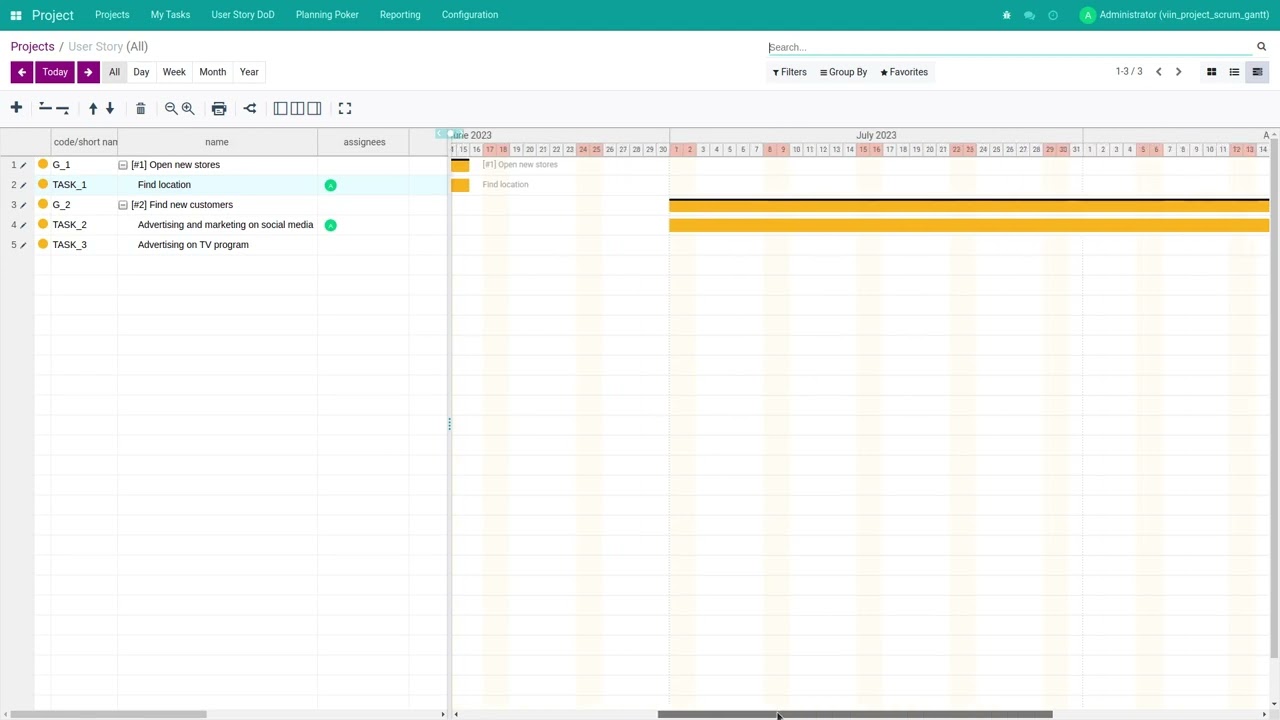Screen dimensions: 1280x720
Task: Edit row 5 with pencil icon
Action: [x=23, y=245]
